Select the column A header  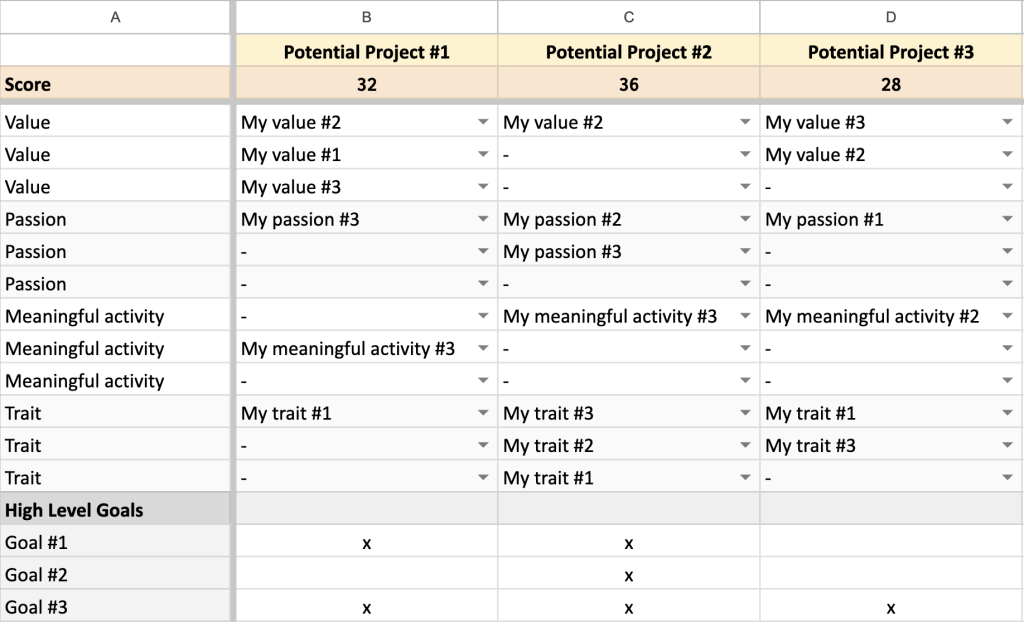pos(115,16)
